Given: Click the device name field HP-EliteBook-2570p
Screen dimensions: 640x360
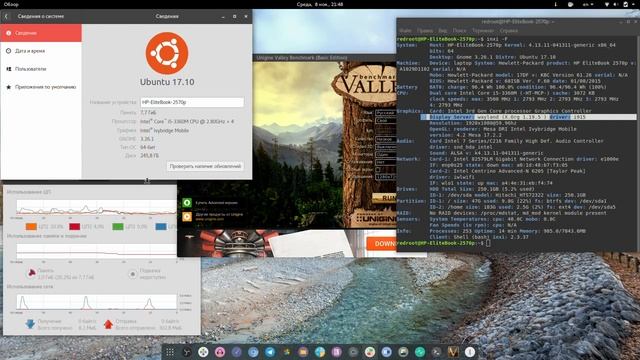Looking at the screenshot, I should [x=192, y=102].
